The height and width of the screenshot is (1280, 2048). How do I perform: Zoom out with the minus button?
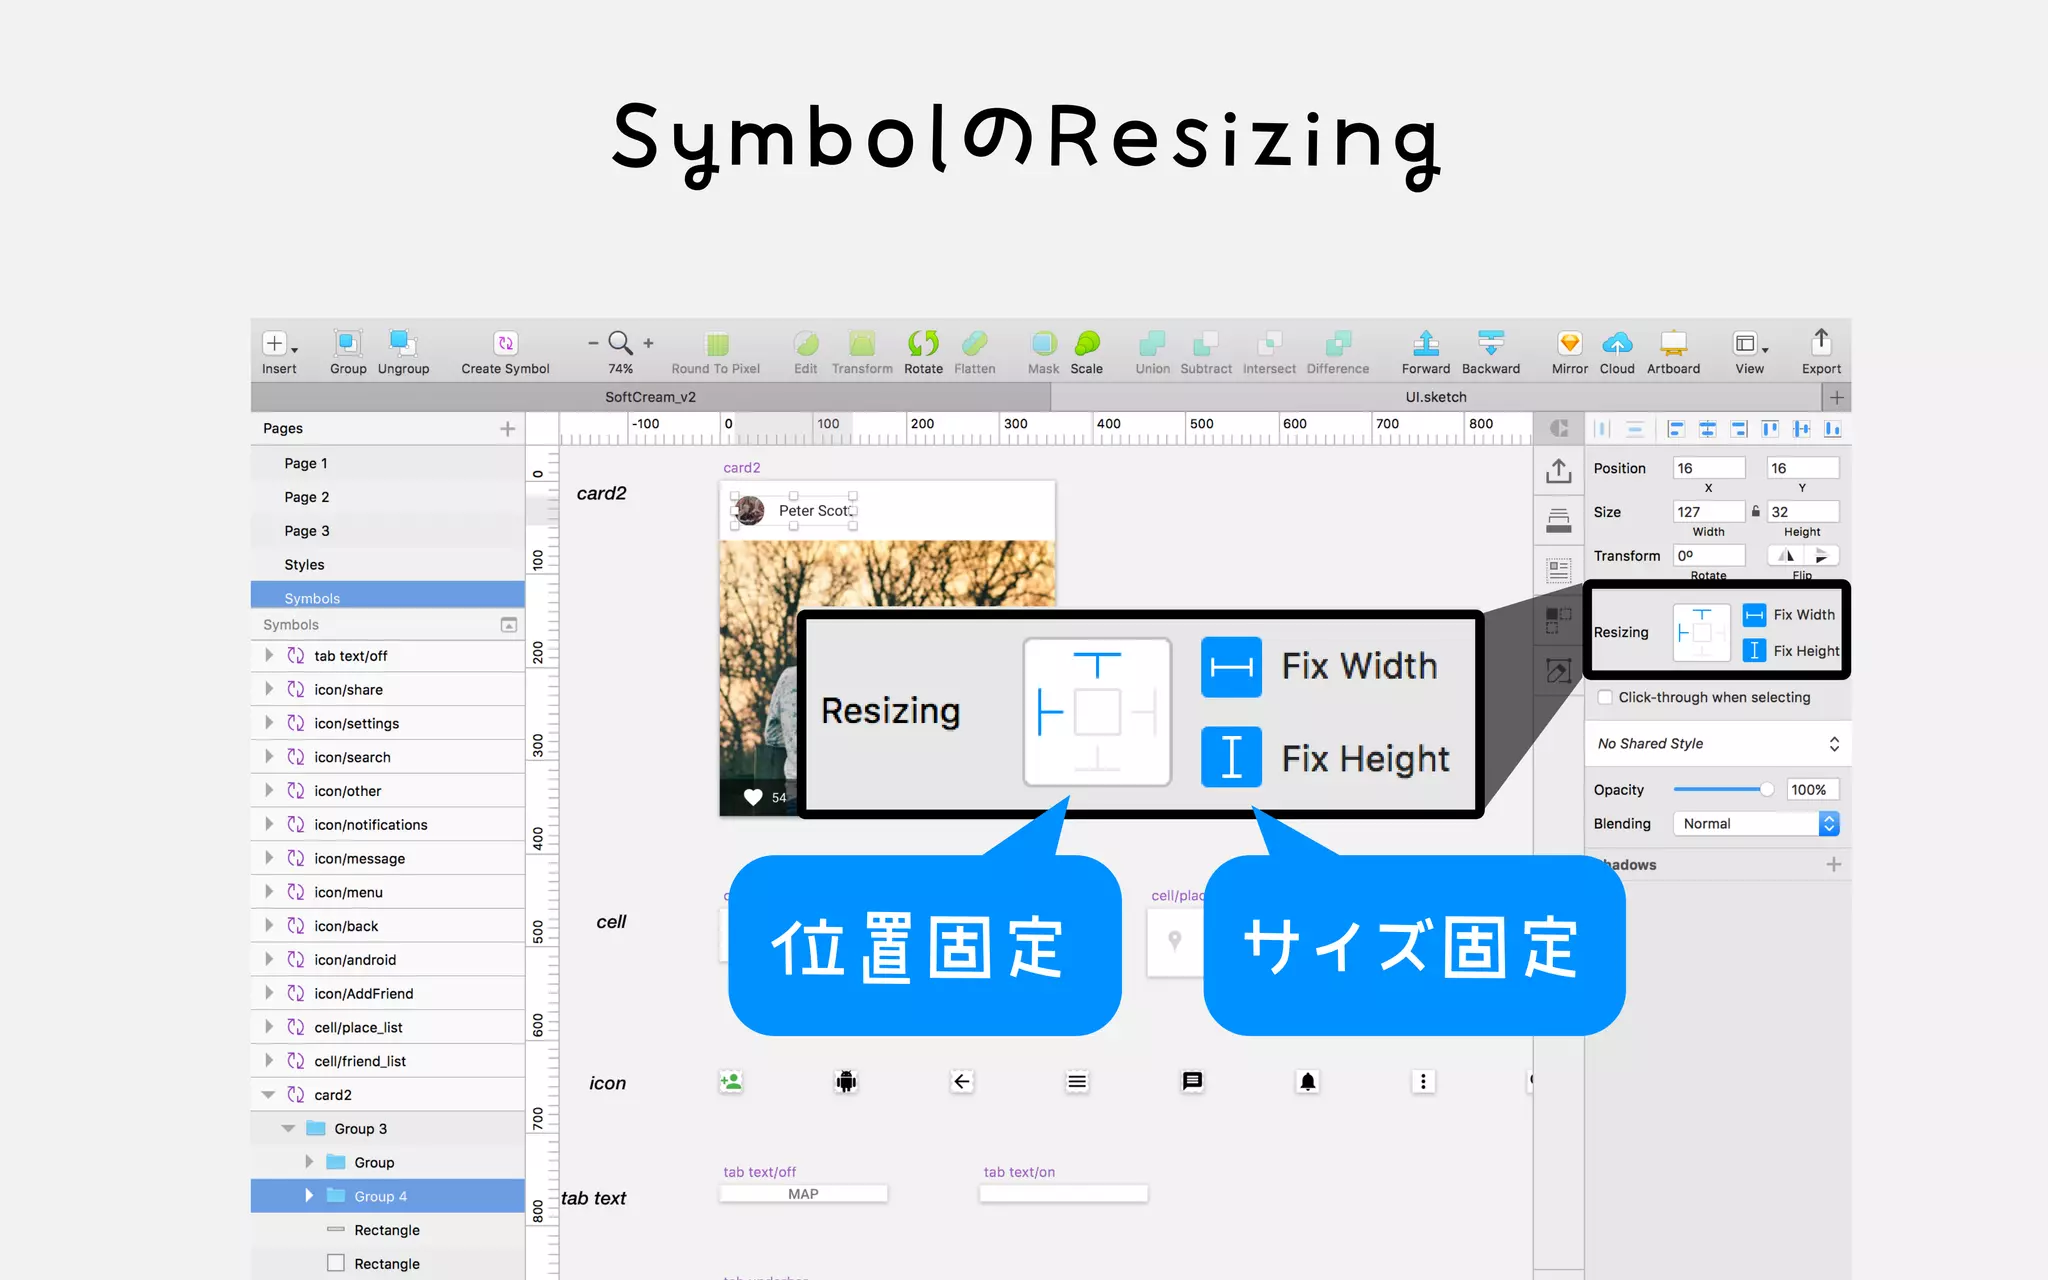(593, 343)
